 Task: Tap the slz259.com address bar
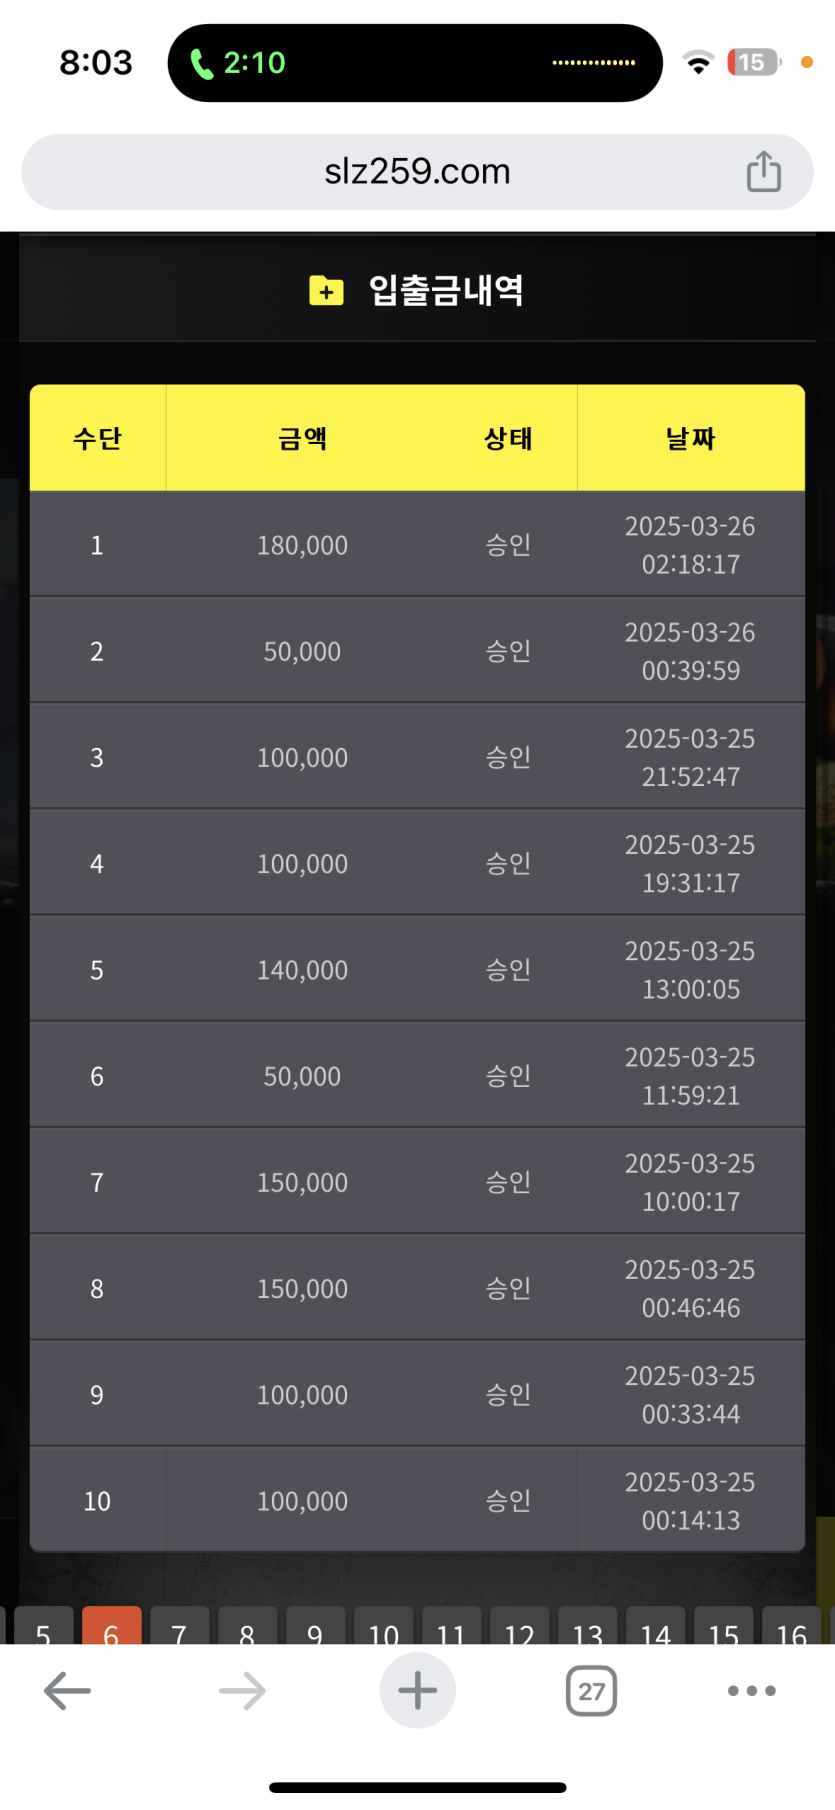417,172
